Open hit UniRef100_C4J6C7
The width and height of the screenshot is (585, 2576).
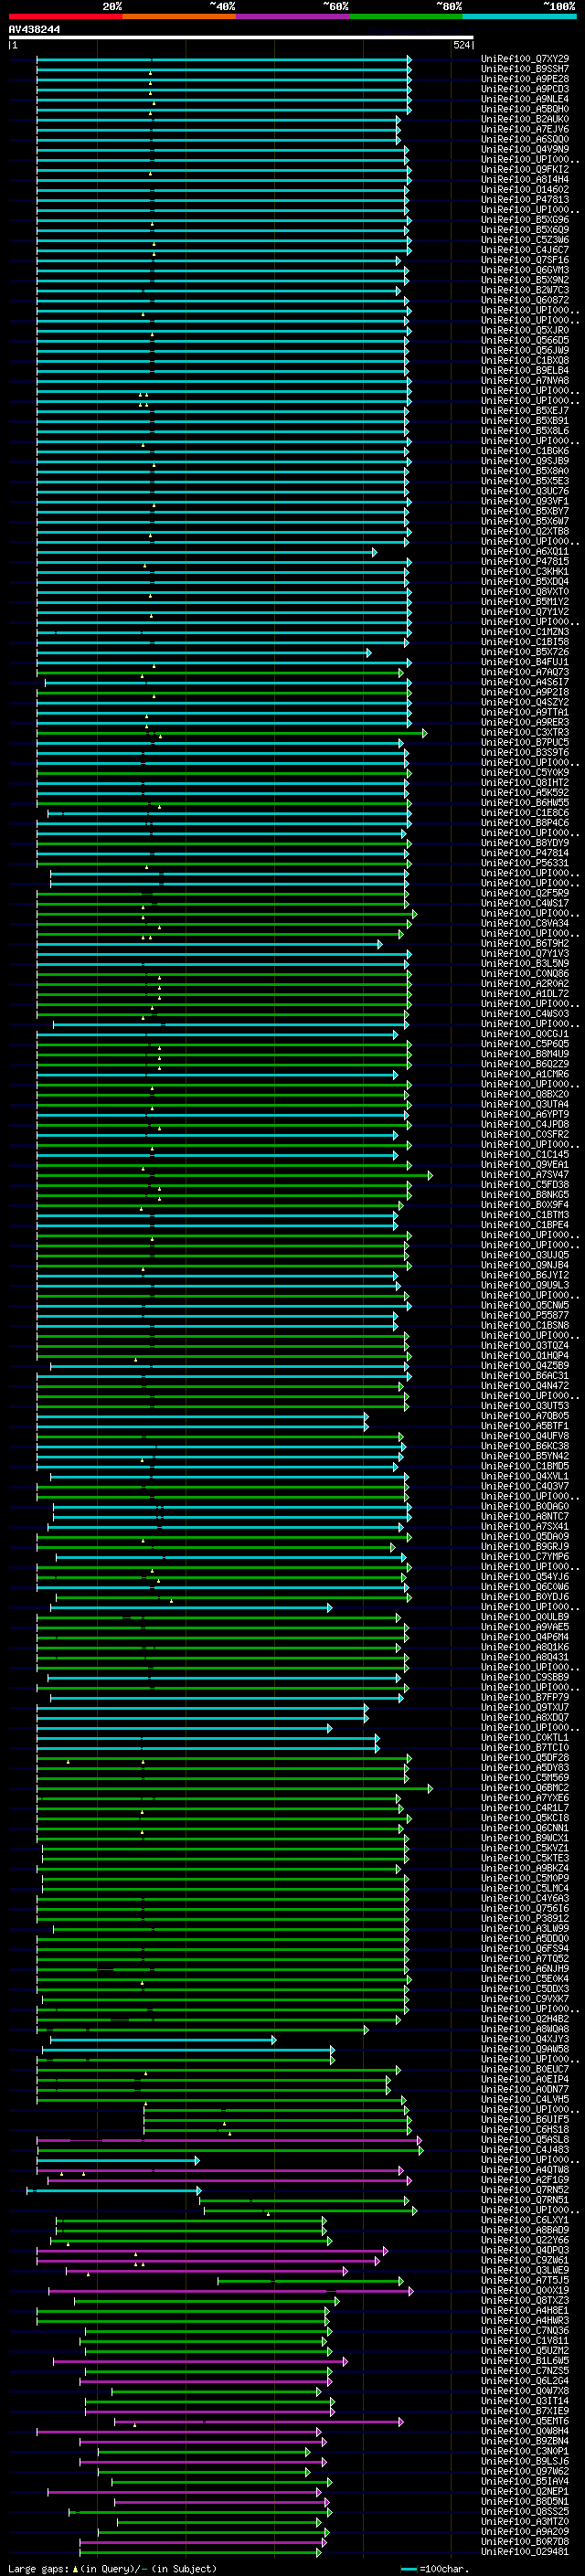pos(525,250)
